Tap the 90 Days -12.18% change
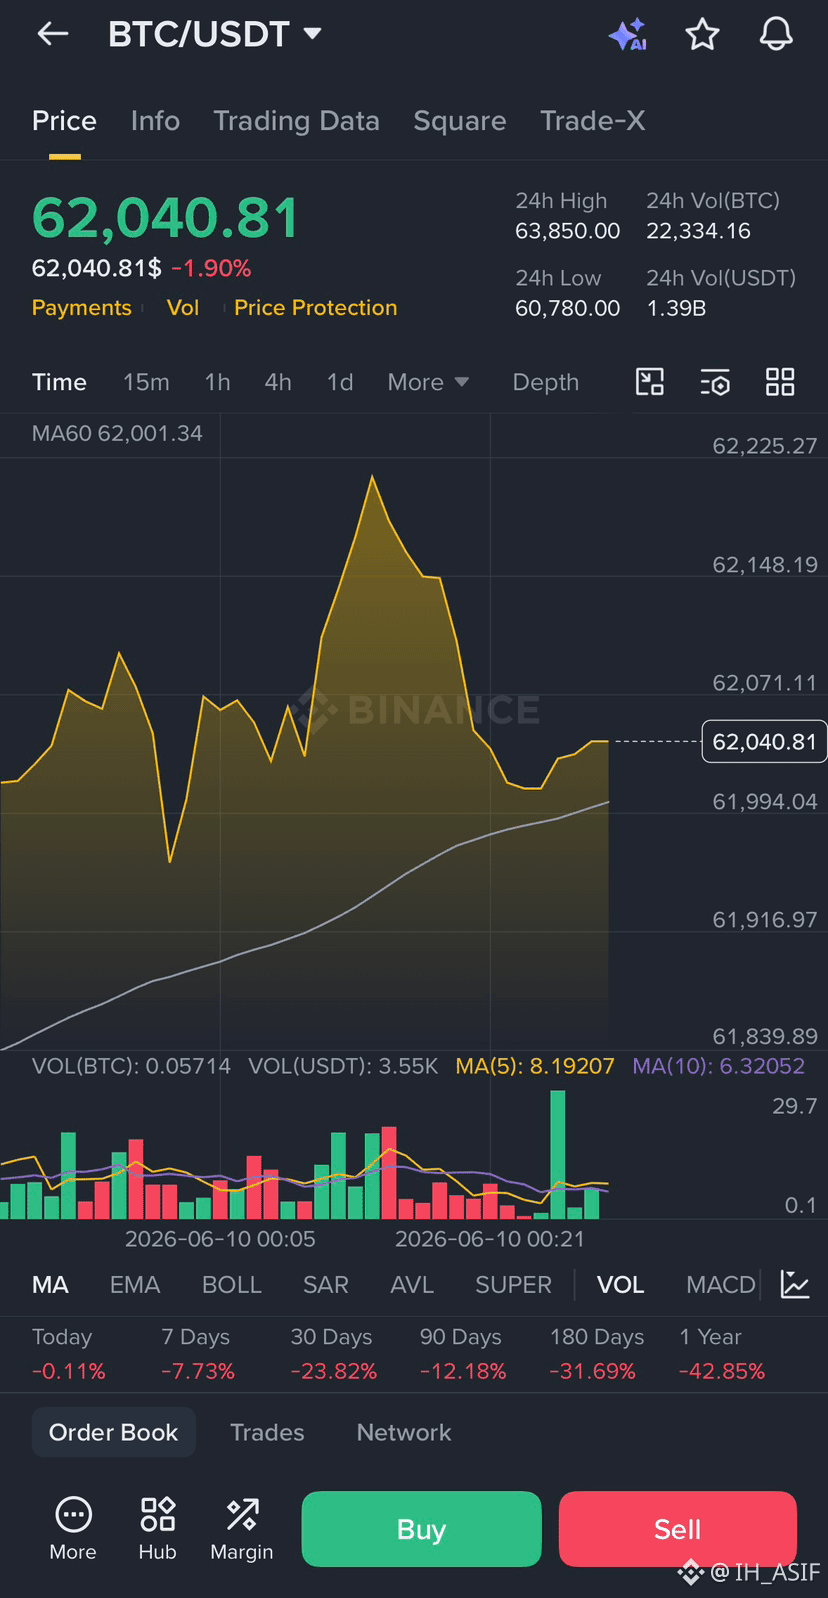Screen dimensions: 828x1598 pos(463,1354)
